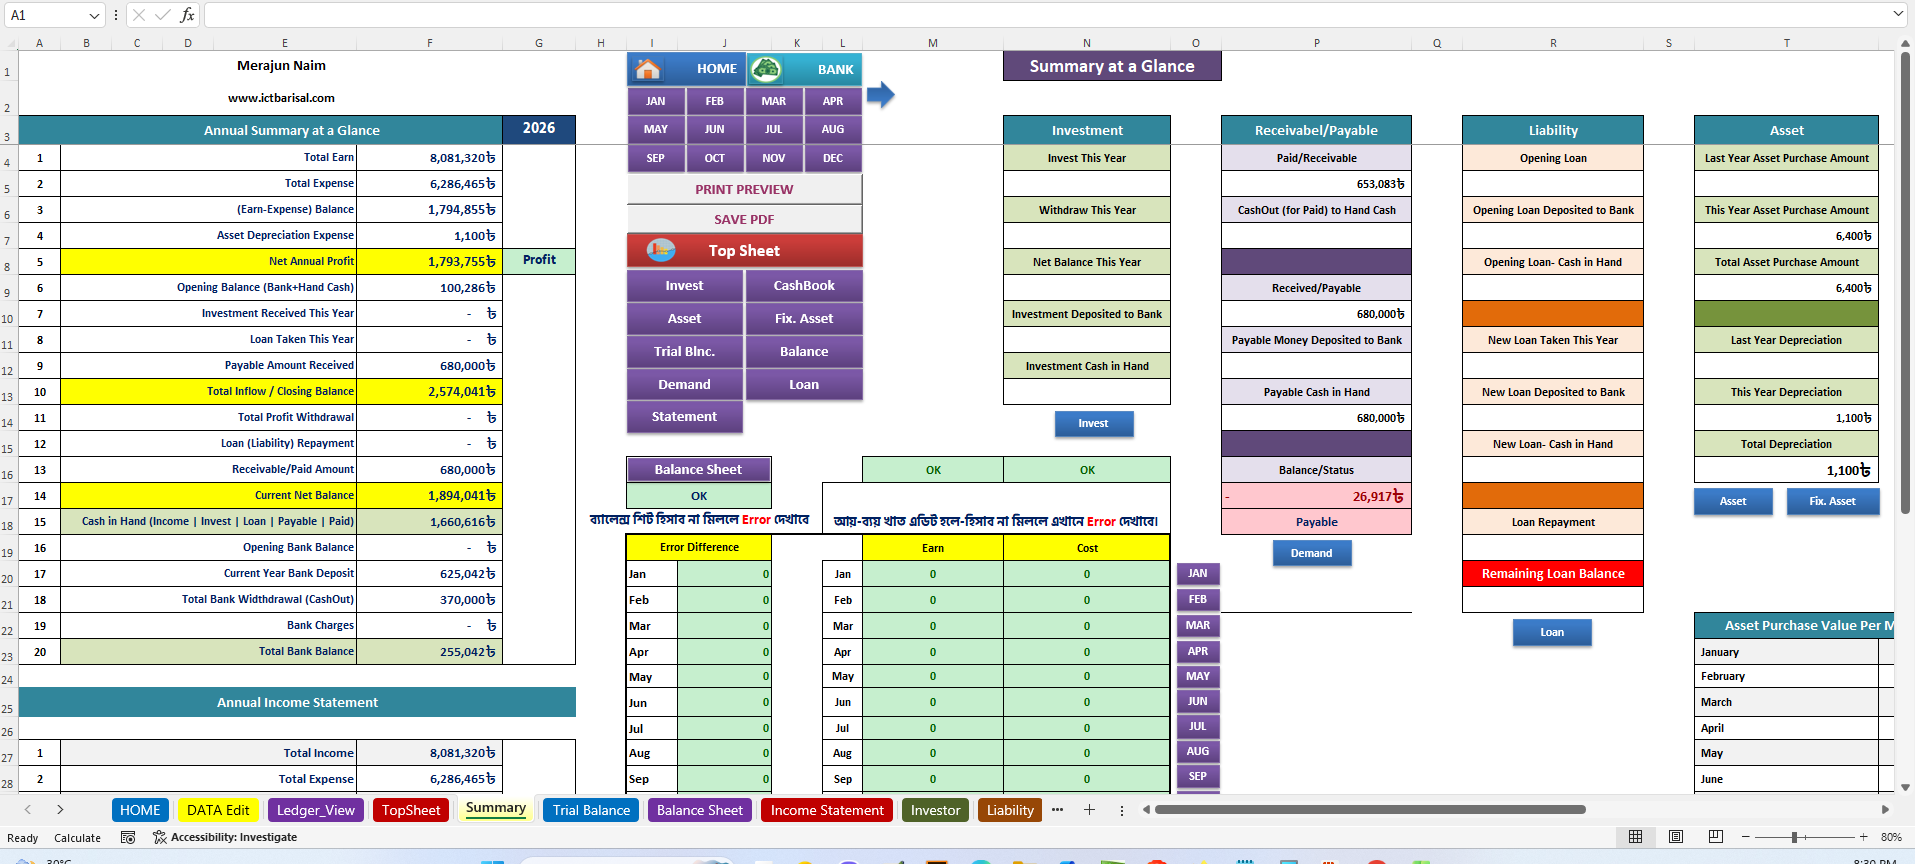Click the select all cells corner

[x=9, y=43]
